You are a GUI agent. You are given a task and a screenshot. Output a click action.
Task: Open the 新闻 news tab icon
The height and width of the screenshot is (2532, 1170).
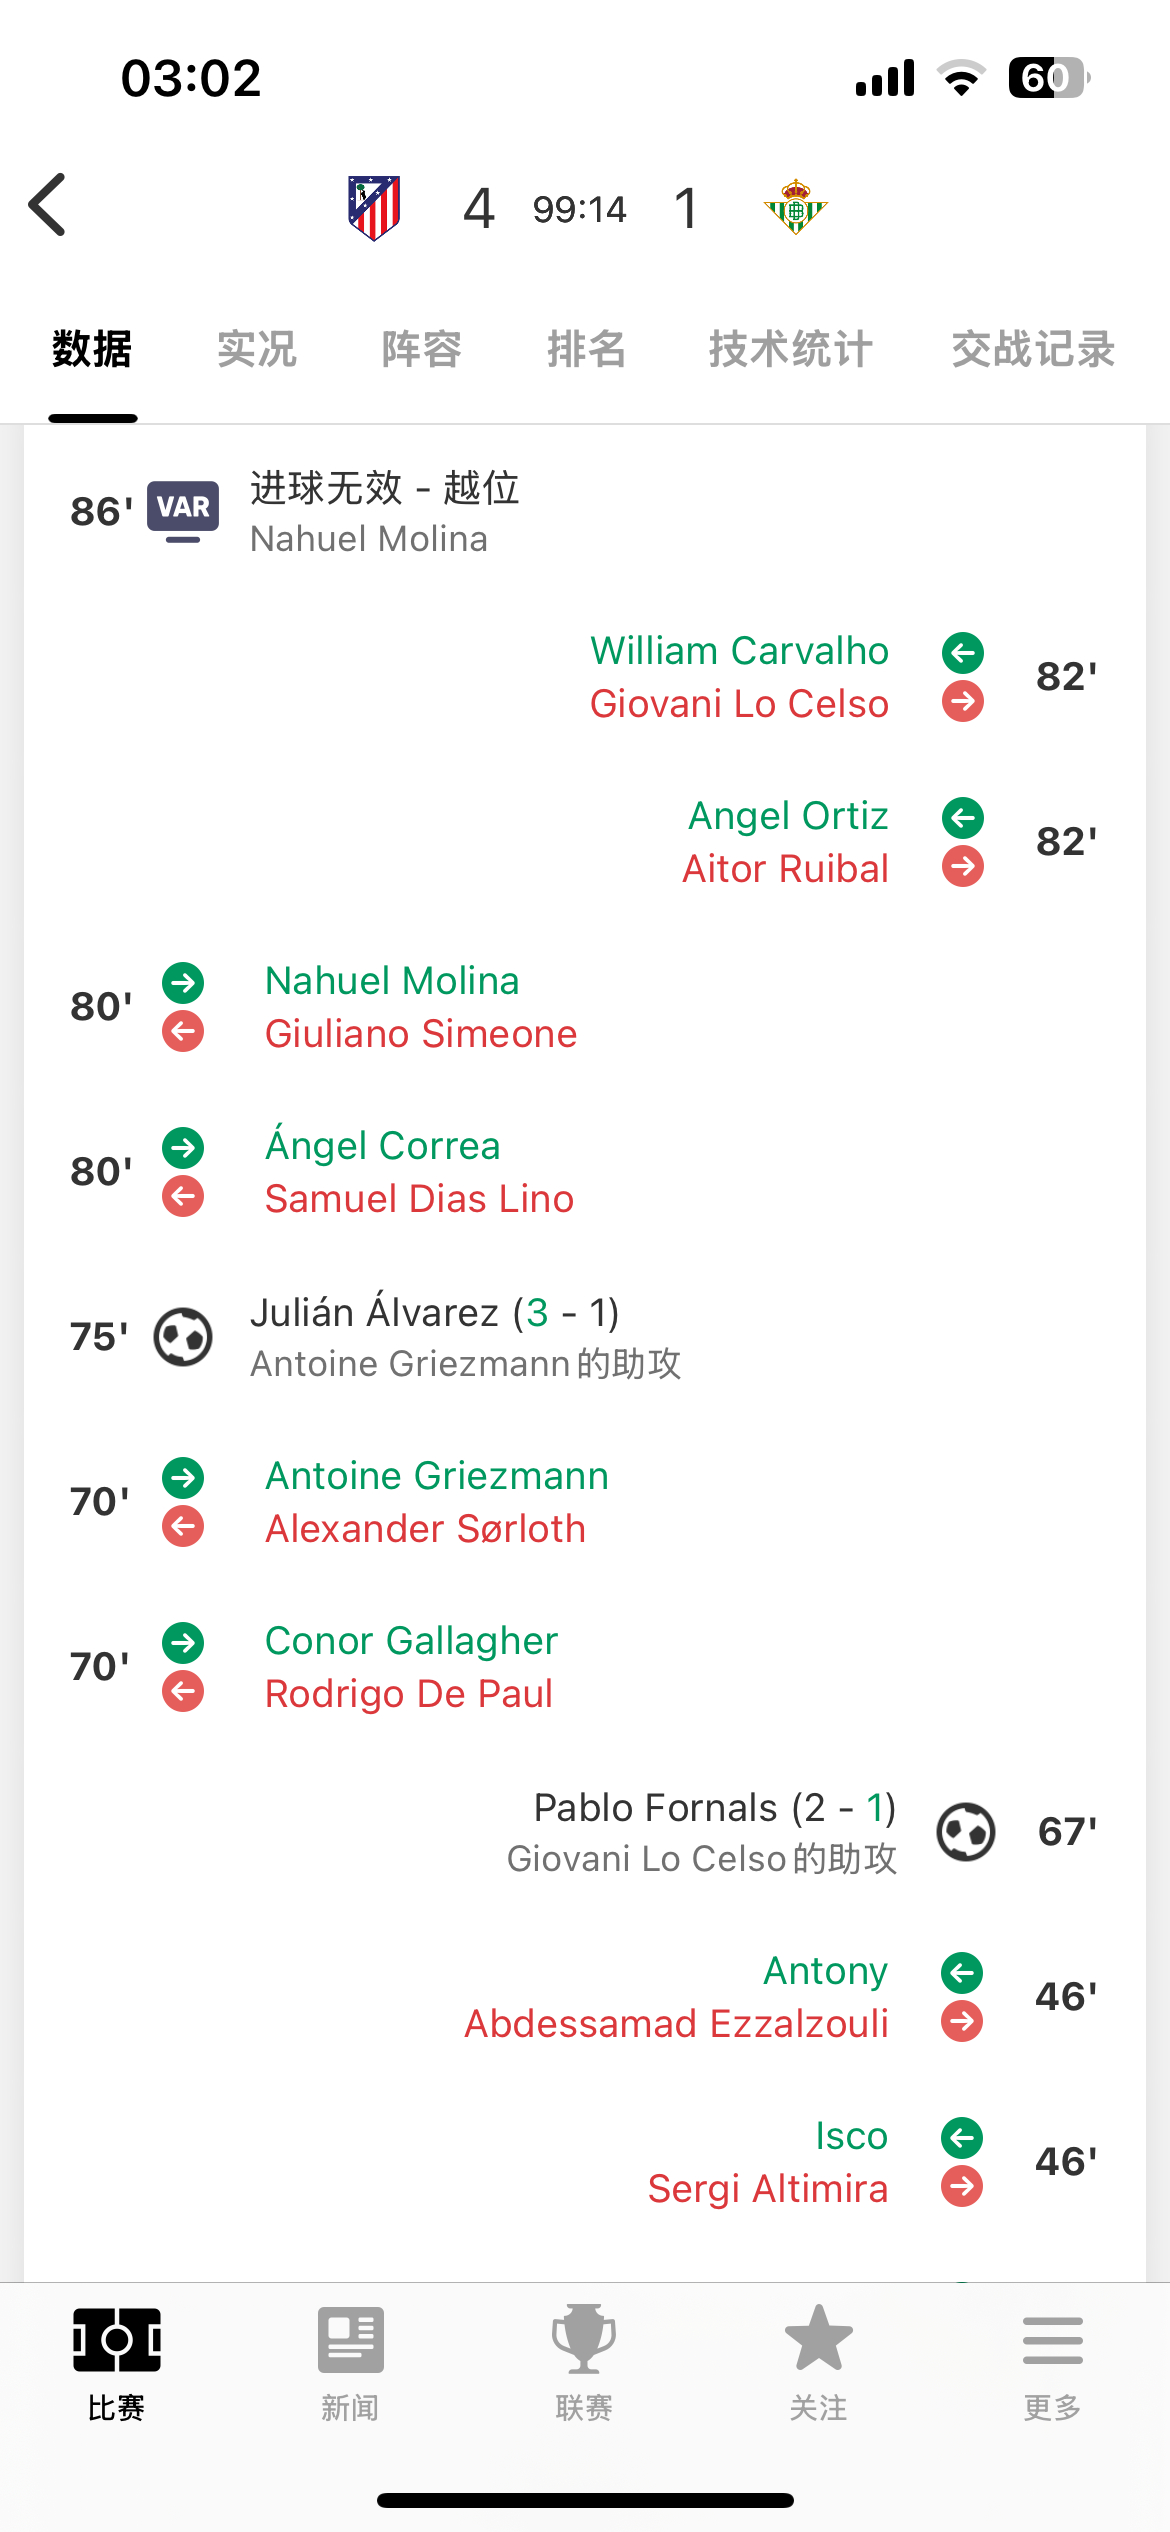[350, 2340]
